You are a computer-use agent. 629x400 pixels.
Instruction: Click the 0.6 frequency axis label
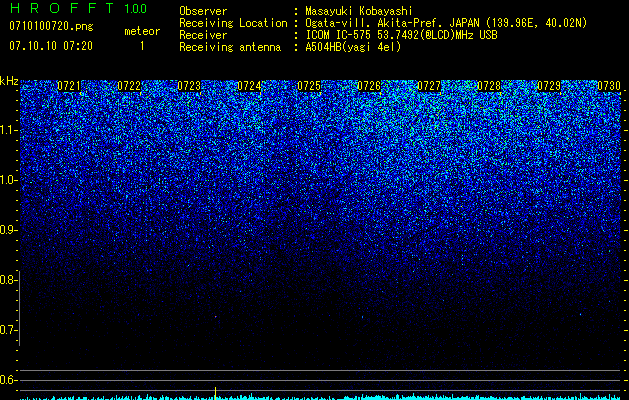coord(9,380)
